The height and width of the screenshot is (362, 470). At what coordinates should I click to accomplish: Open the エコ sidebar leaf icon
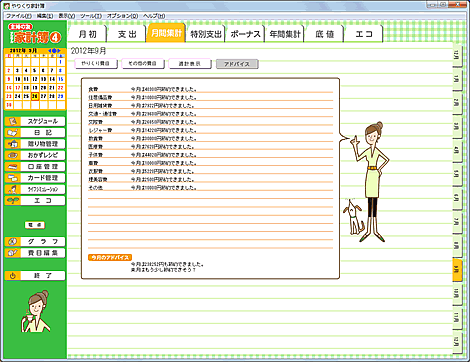point(13,201)
